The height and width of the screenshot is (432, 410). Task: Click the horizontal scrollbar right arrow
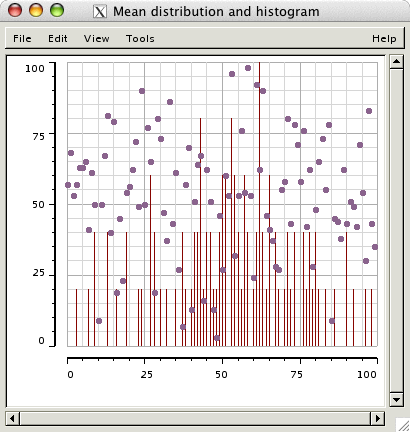(x=377, y=418)
